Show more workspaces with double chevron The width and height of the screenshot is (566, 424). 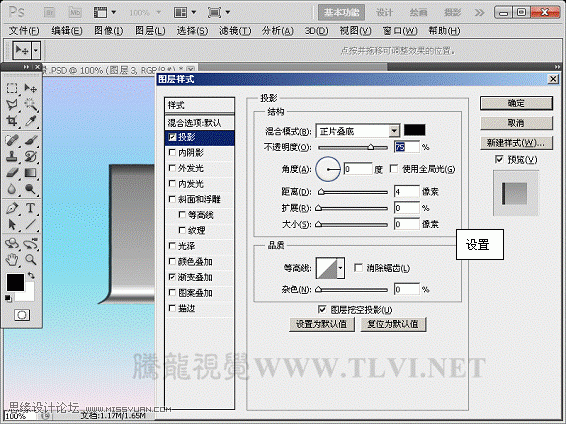coord(479,13)
